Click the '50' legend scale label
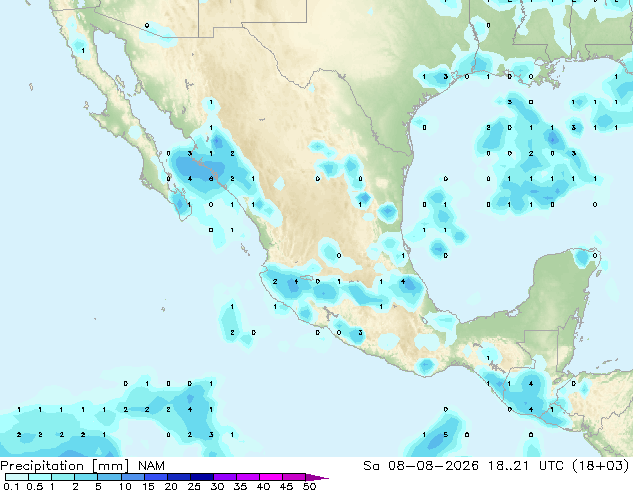The height and width of the screenshot is (490, 634). click(x=309, y=486)
